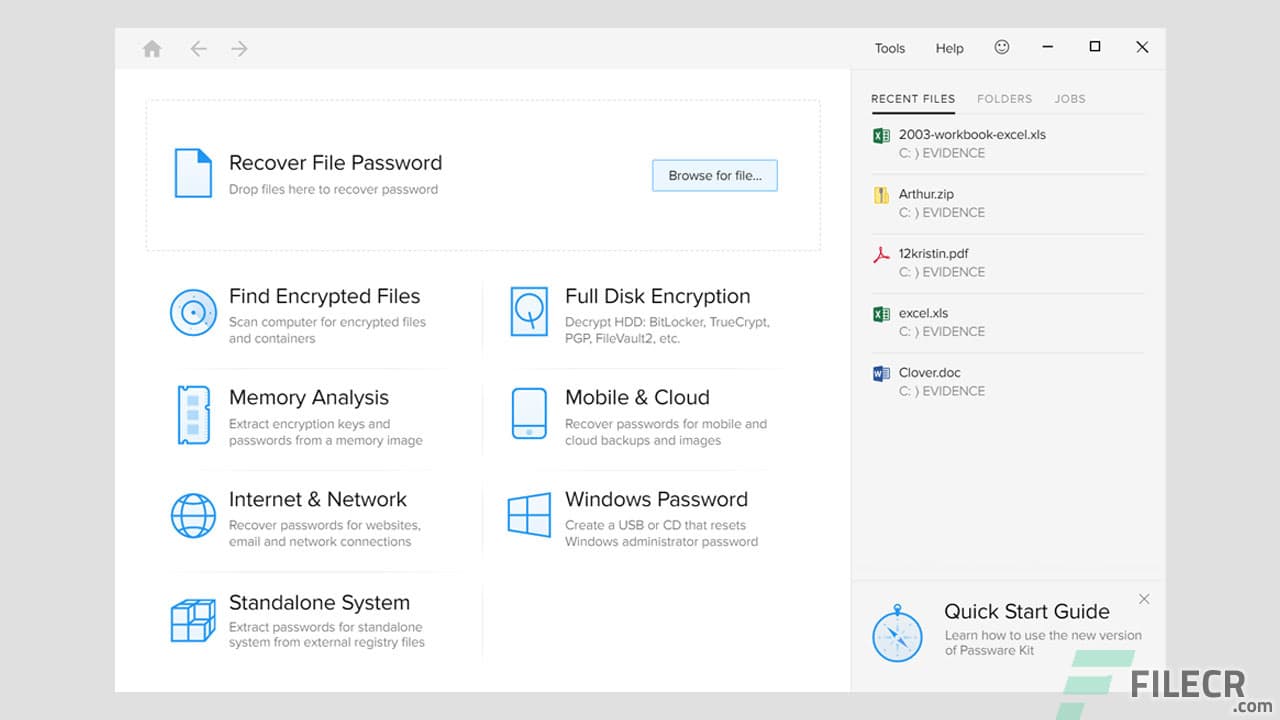
Task: Select the Internet & Network globe icon
Action: [x=193, y=516]
